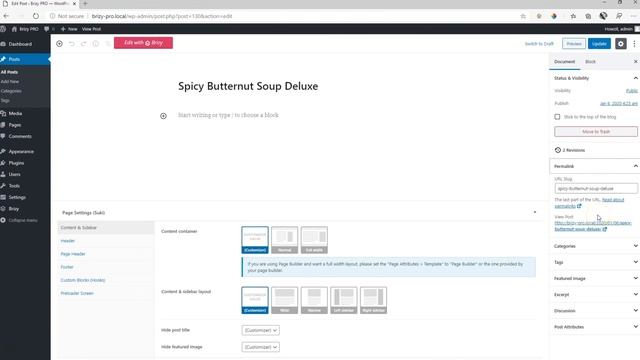Tick Stick to the top of blog
640x360 pixels.
[557, 117]
